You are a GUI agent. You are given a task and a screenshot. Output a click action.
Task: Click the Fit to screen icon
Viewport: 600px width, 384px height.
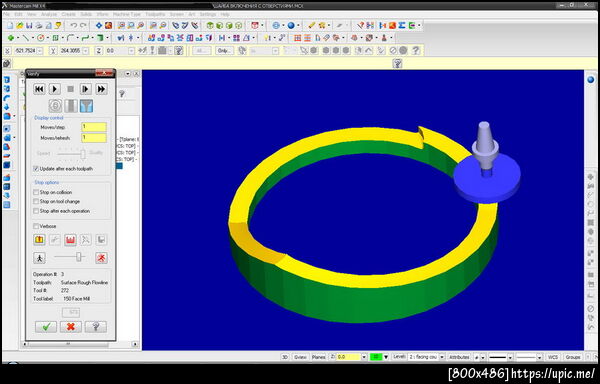coord(99,26)
